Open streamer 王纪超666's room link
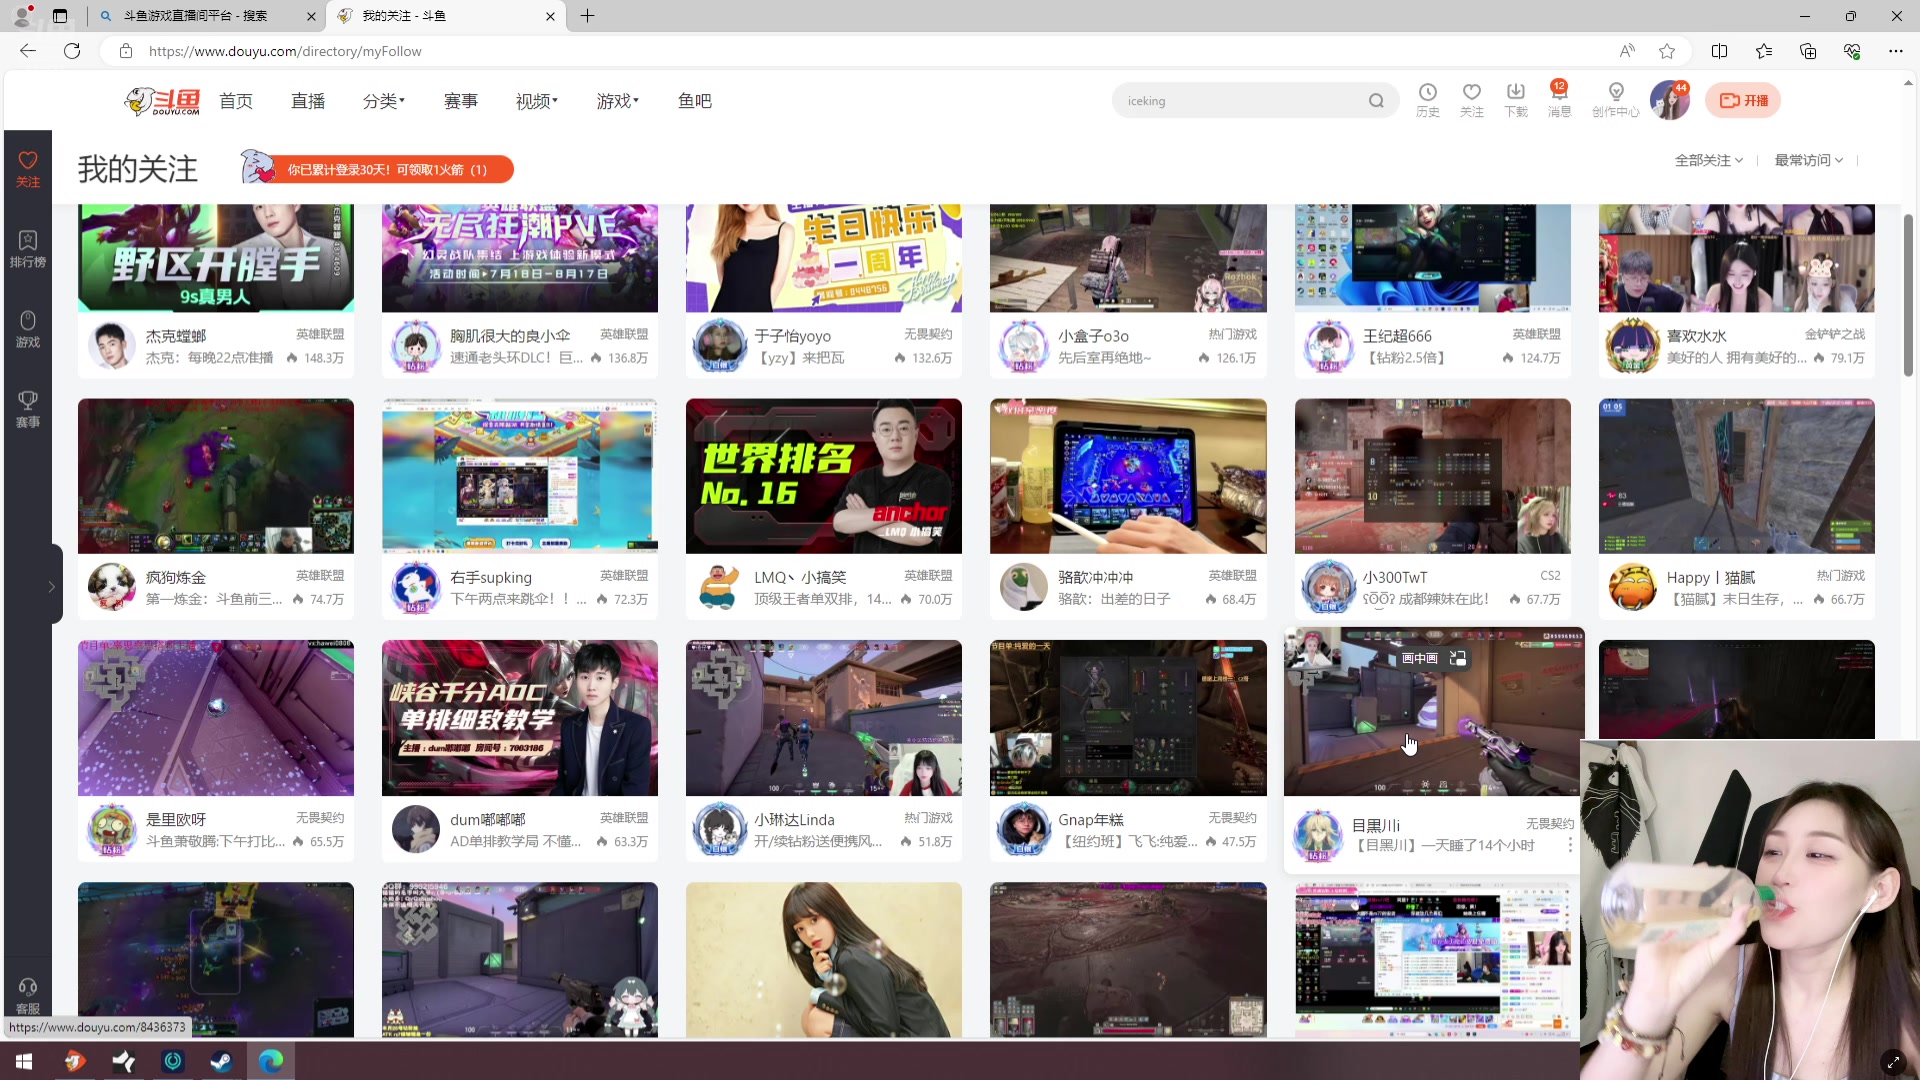The image size is (1920, 1080). point(1397,336)
